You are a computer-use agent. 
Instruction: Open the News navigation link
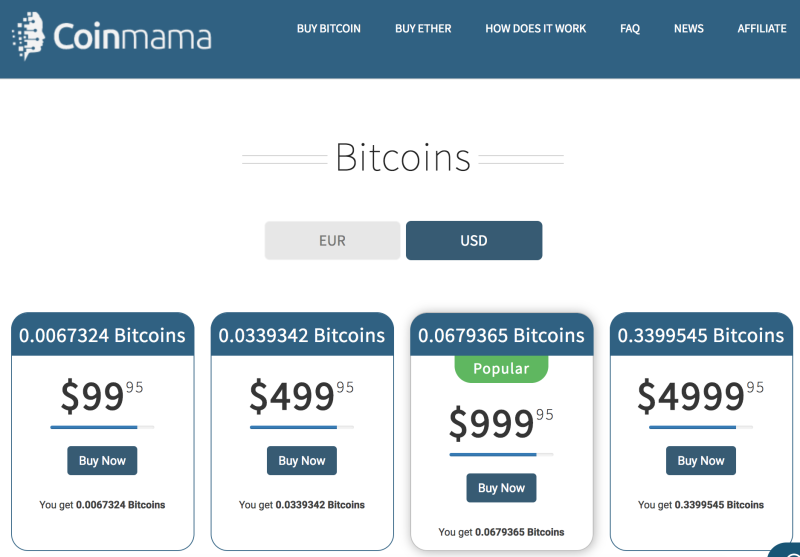pyautogui.click(x=688, y=29)
